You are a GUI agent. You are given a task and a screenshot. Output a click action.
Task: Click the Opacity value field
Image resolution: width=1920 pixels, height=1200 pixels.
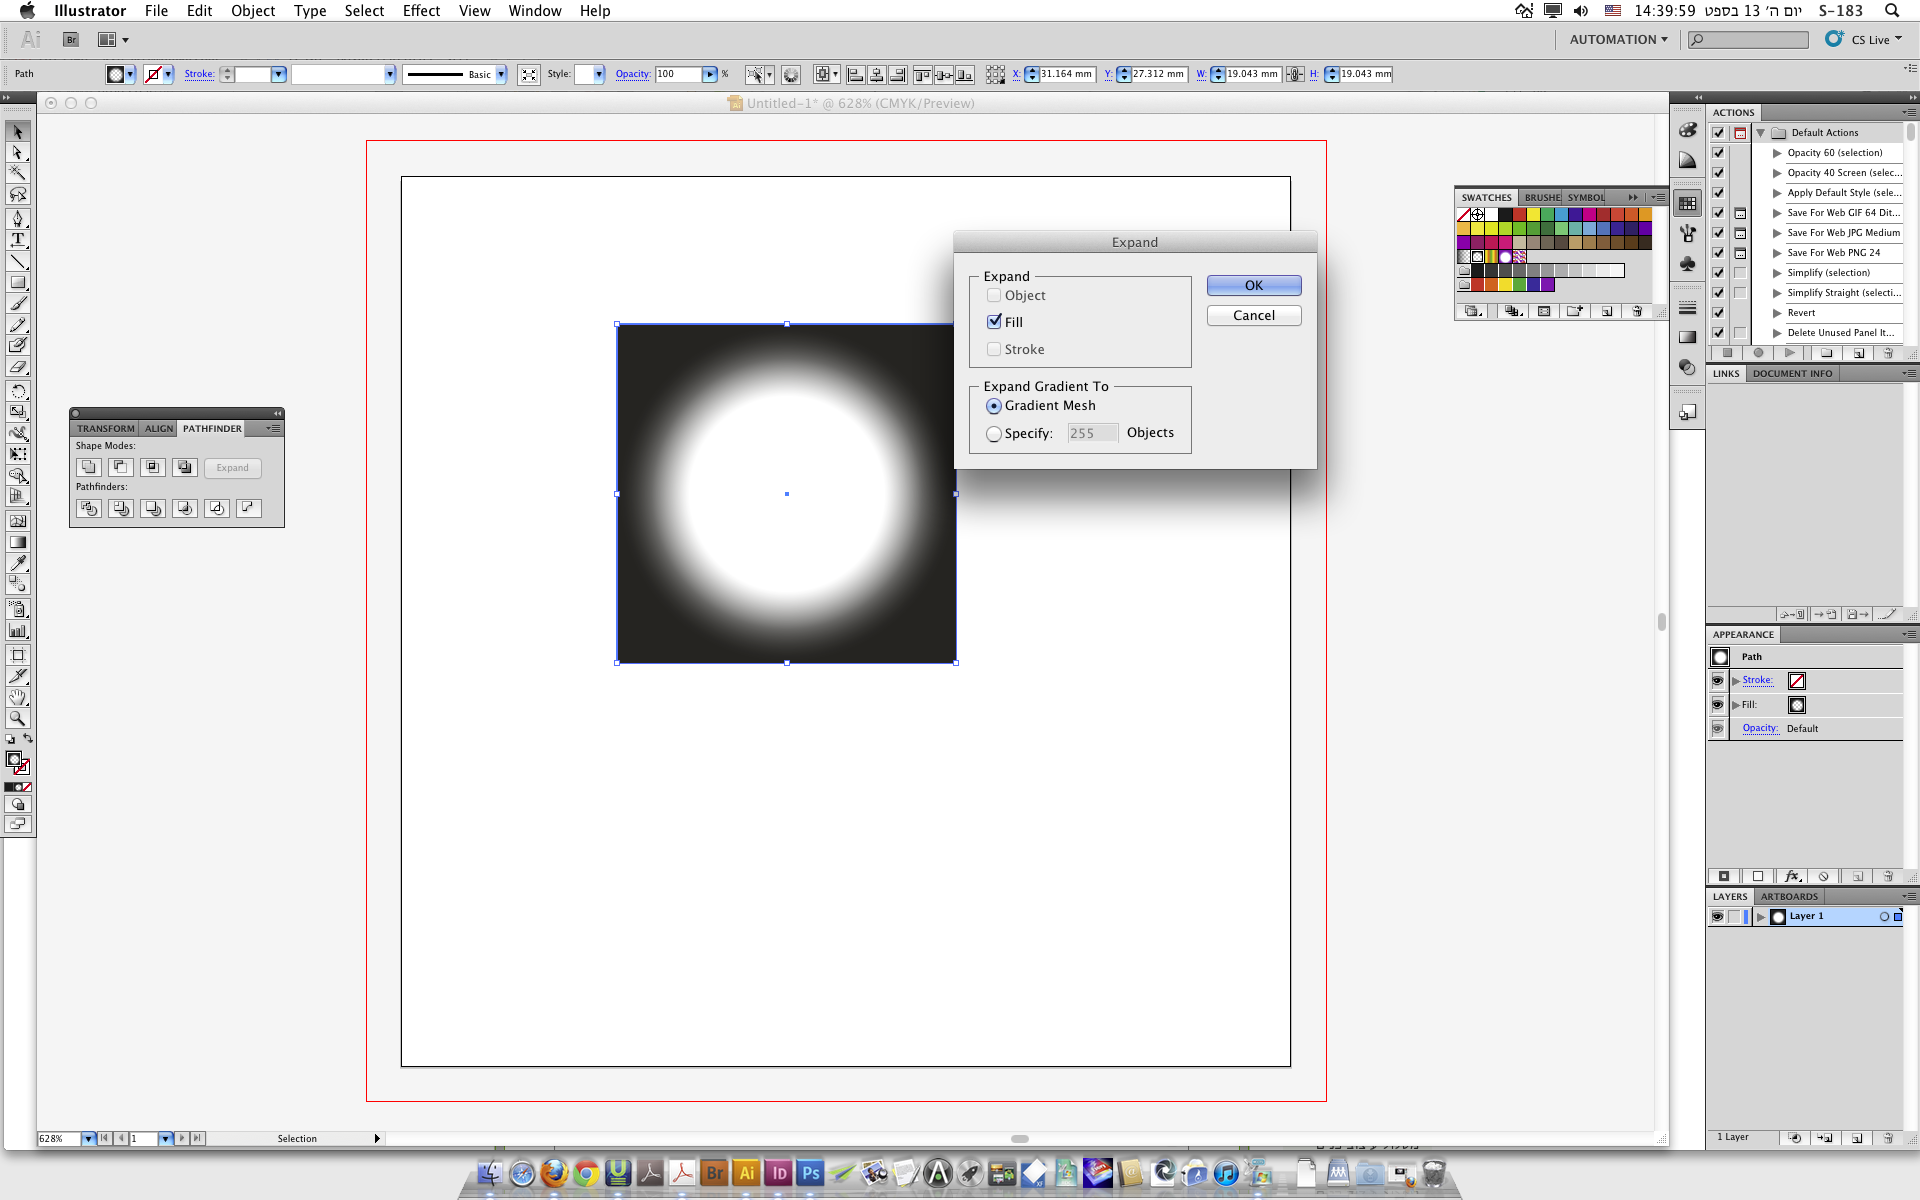[679, 74]
